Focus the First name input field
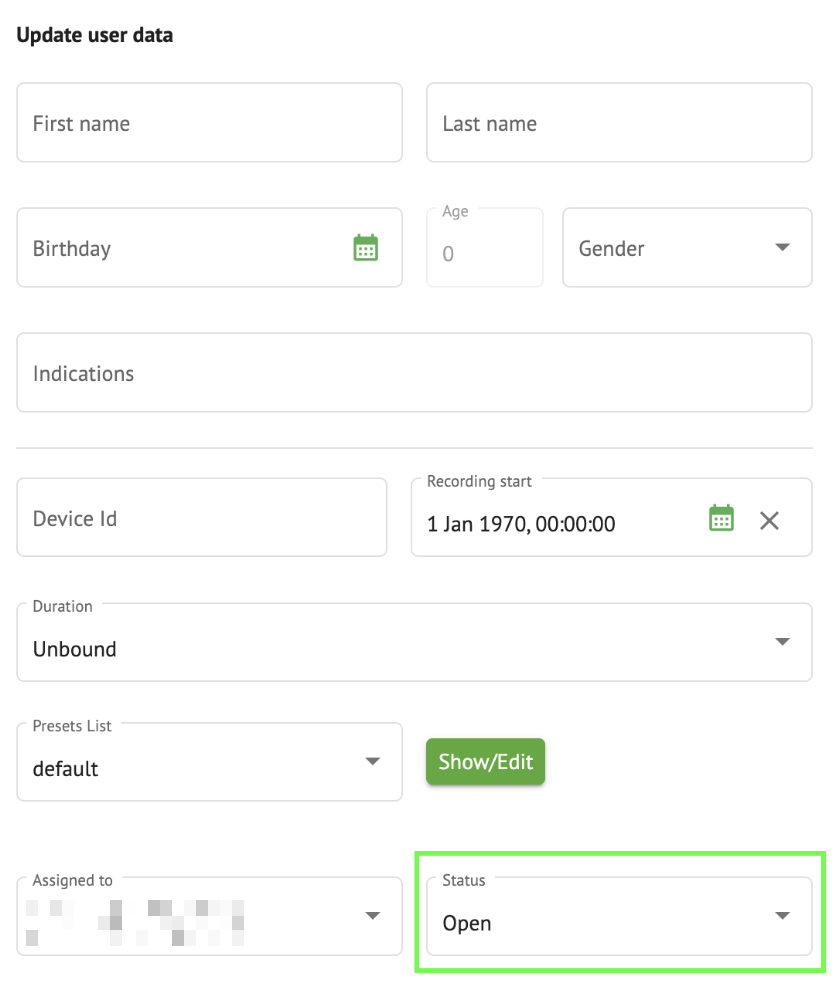 pyautogui.click(x=209, y=123)
